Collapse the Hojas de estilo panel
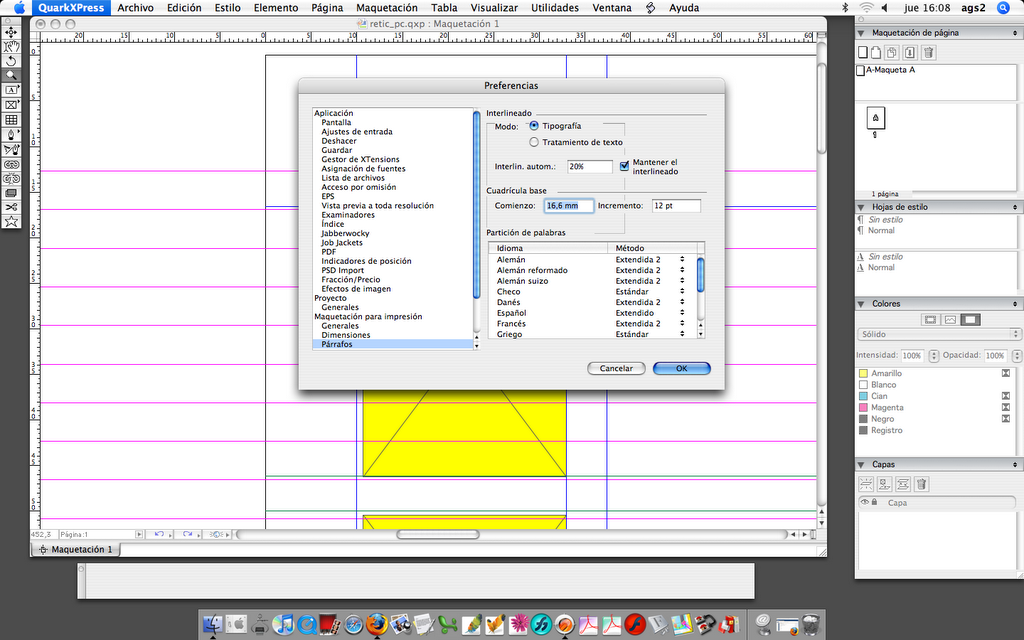 [861, 207]
